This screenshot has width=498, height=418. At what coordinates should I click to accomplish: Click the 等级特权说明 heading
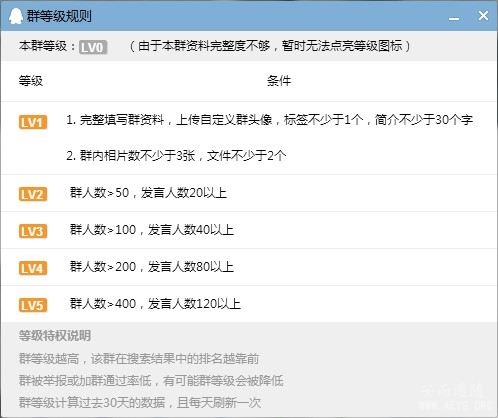point(55,335)
